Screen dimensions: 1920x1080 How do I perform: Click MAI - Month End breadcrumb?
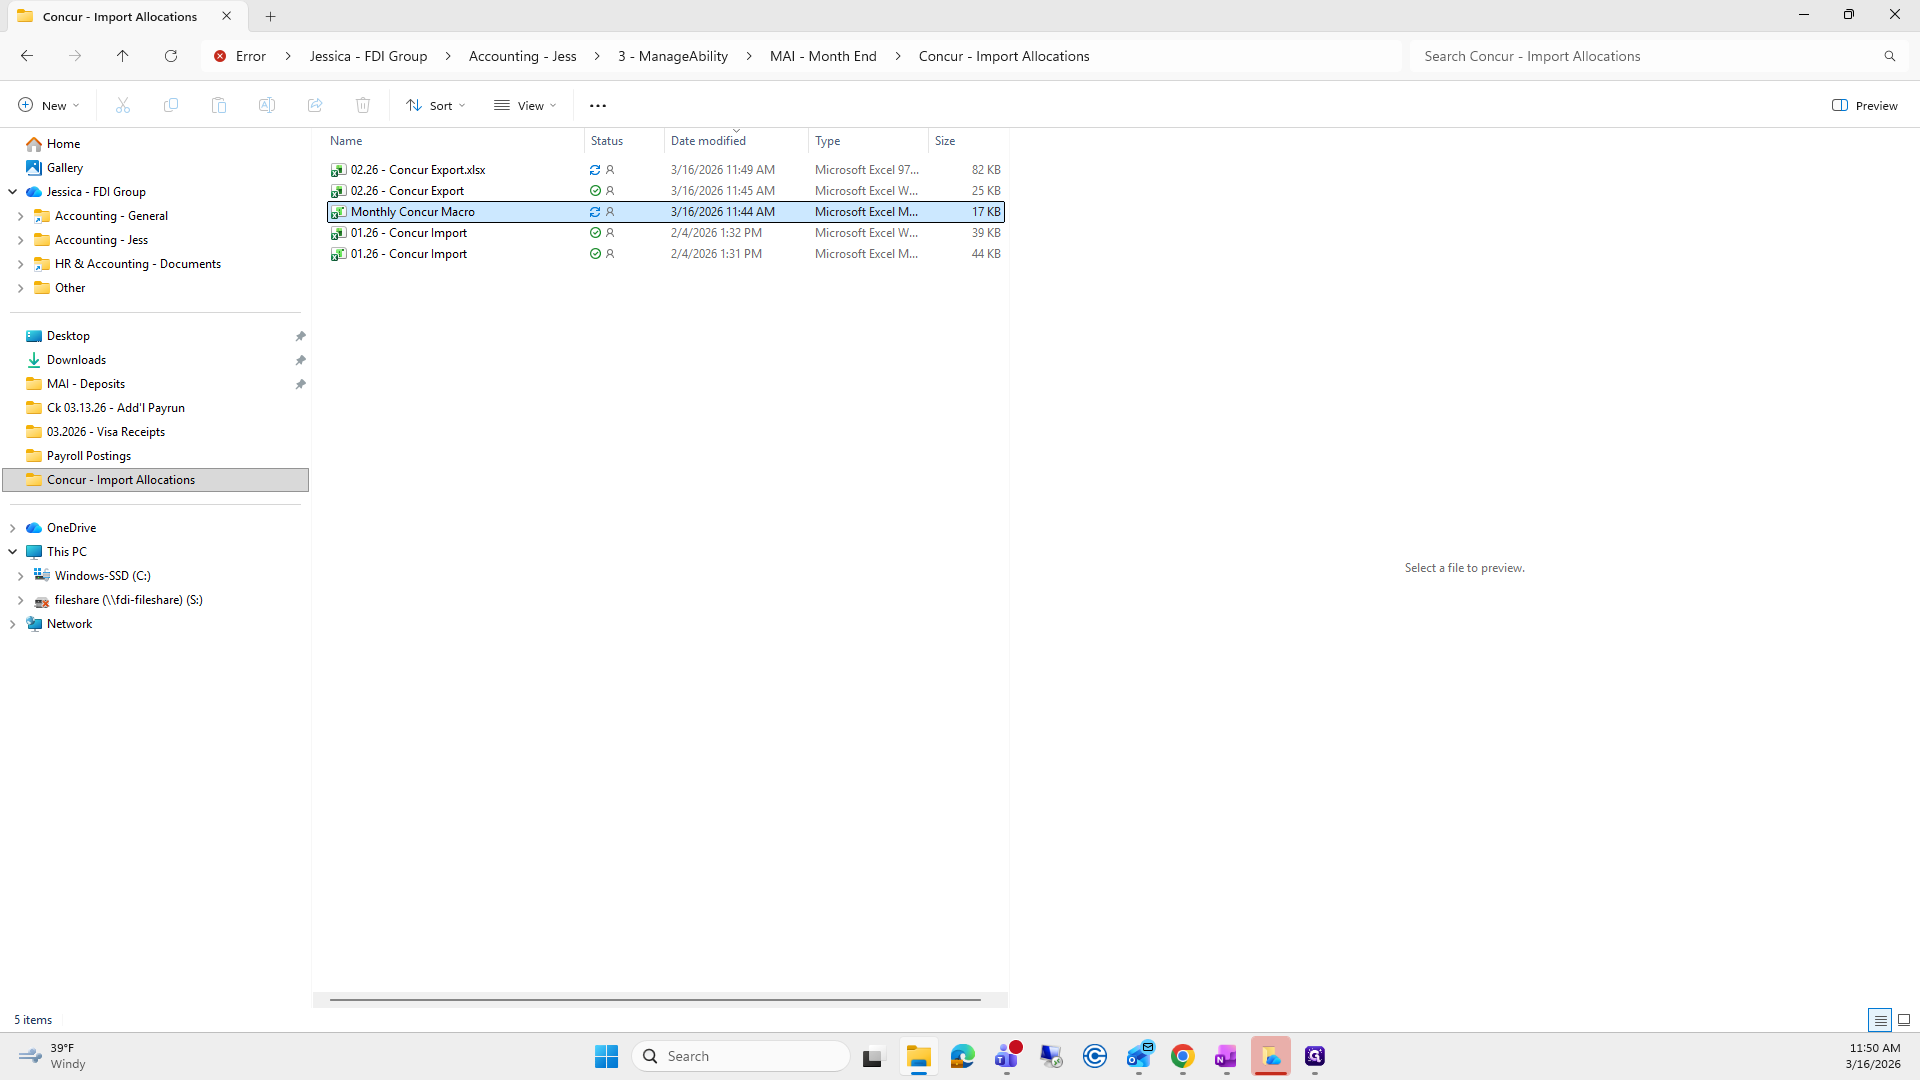[822, 56]
